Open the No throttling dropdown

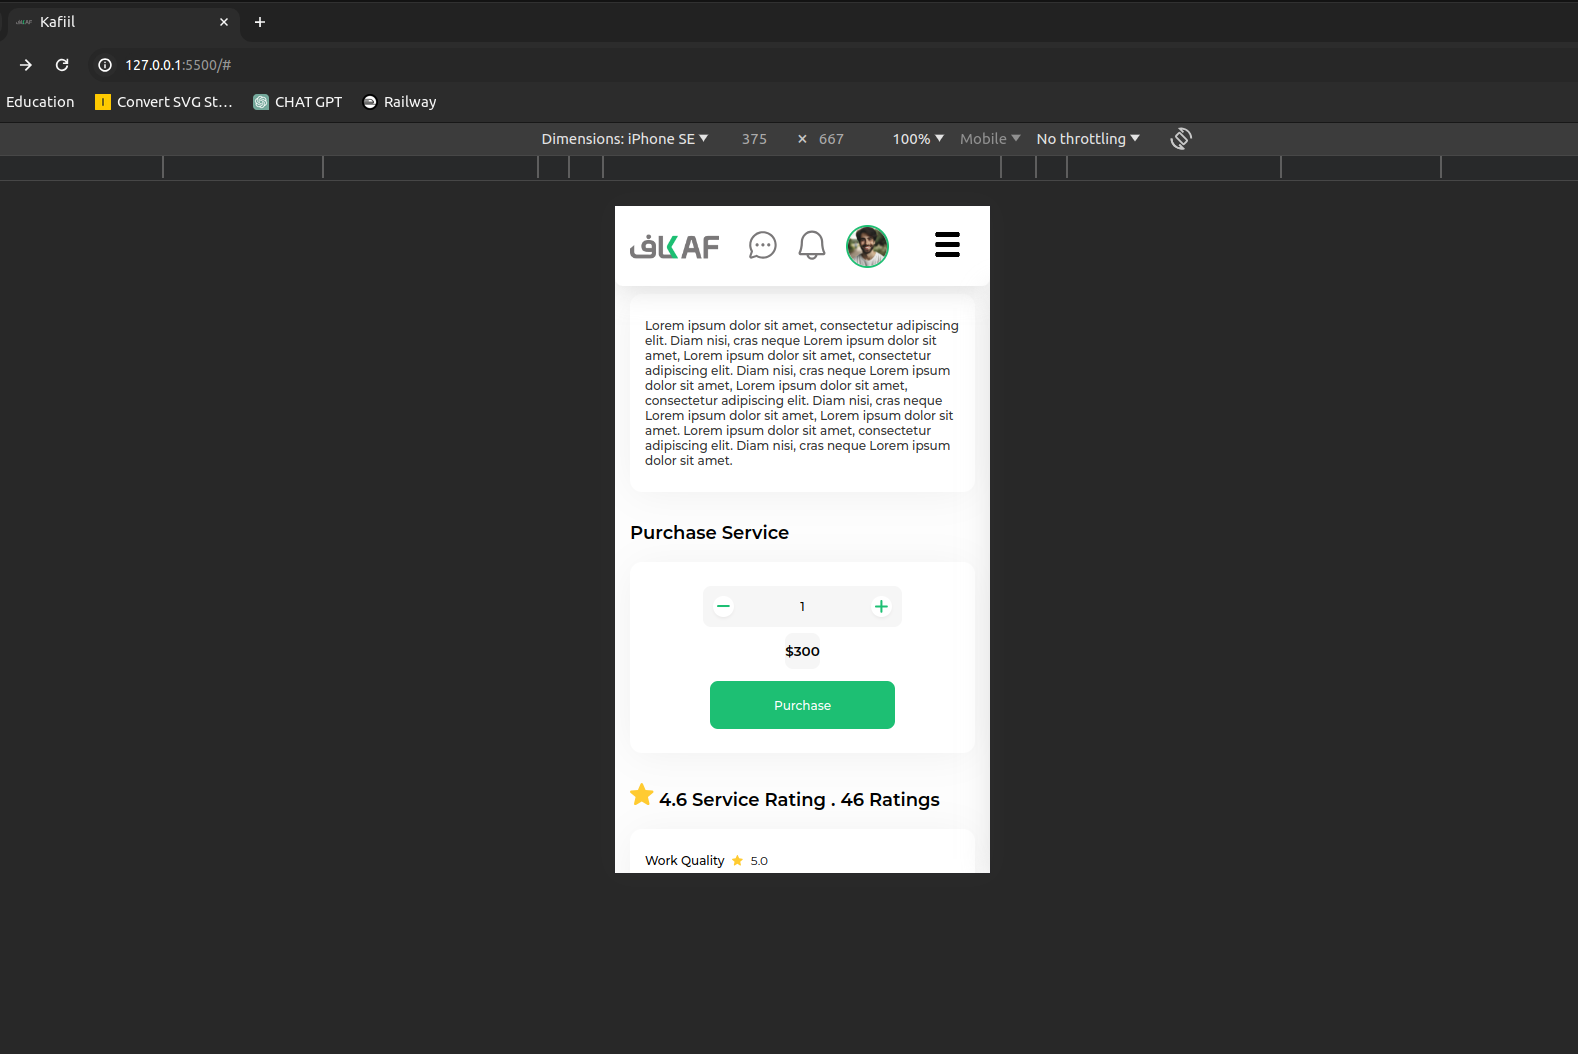point(1088,139)
